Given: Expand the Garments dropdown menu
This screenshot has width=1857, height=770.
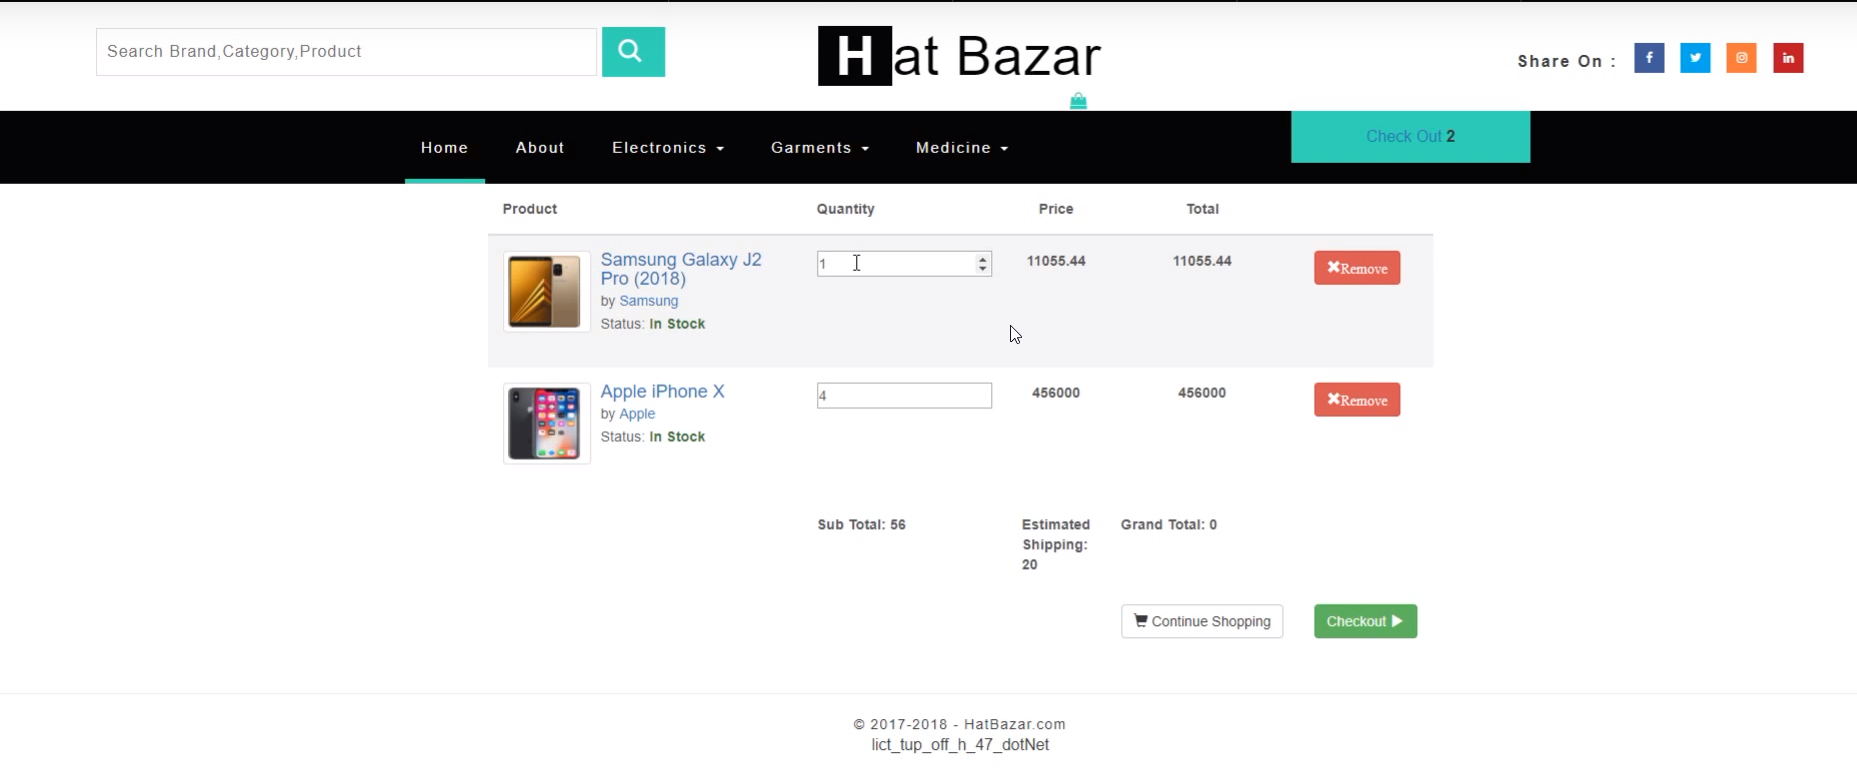Looking at the screenshot, I should [820, 148].
